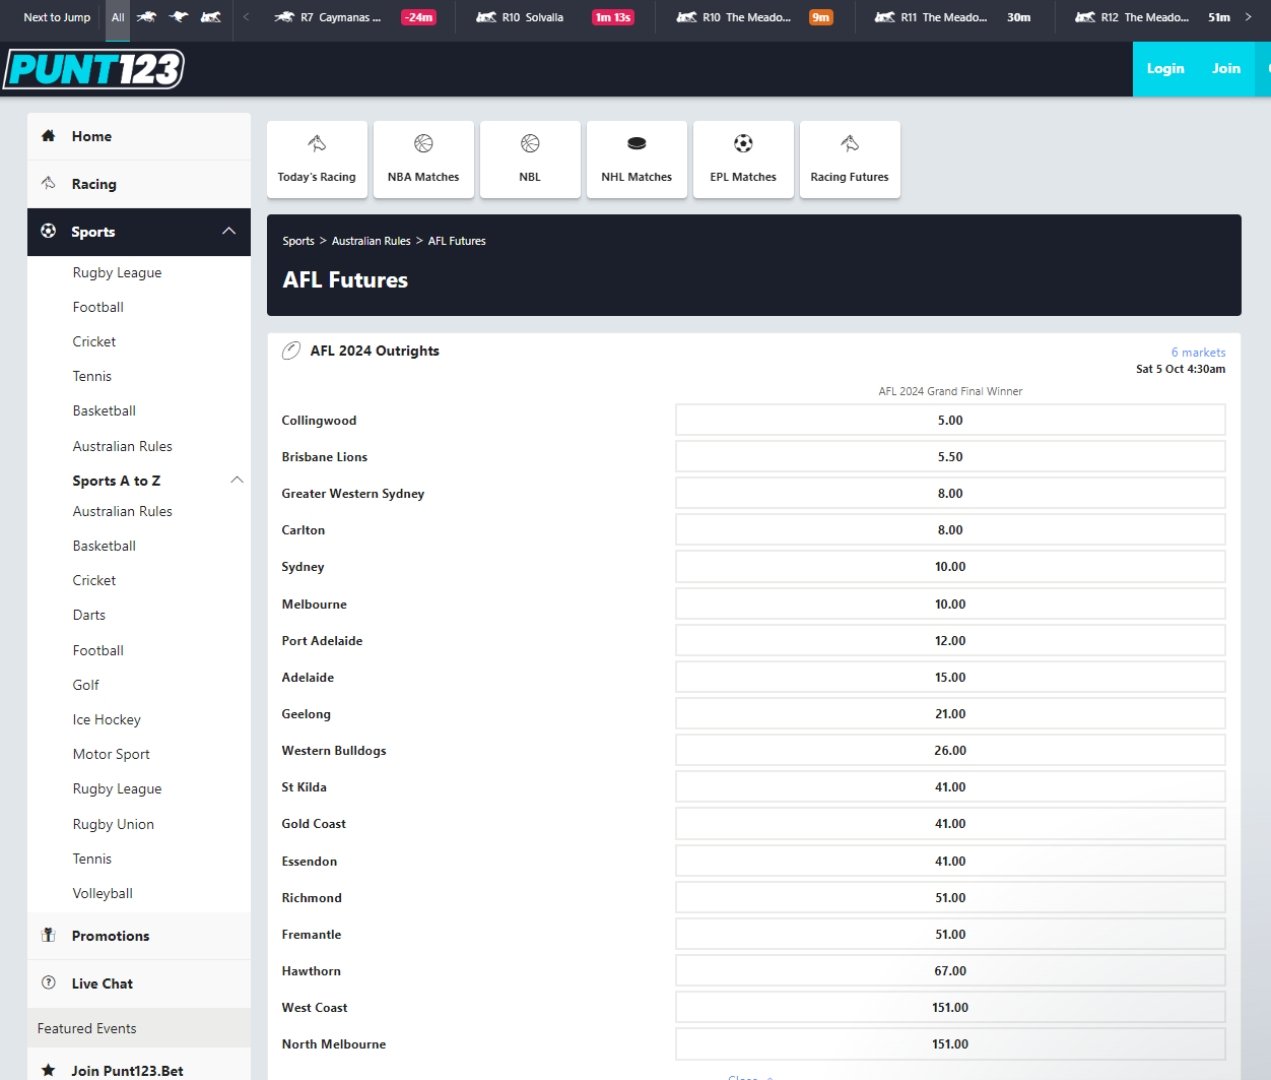Click the Promotions gift icon

[48, 935]
